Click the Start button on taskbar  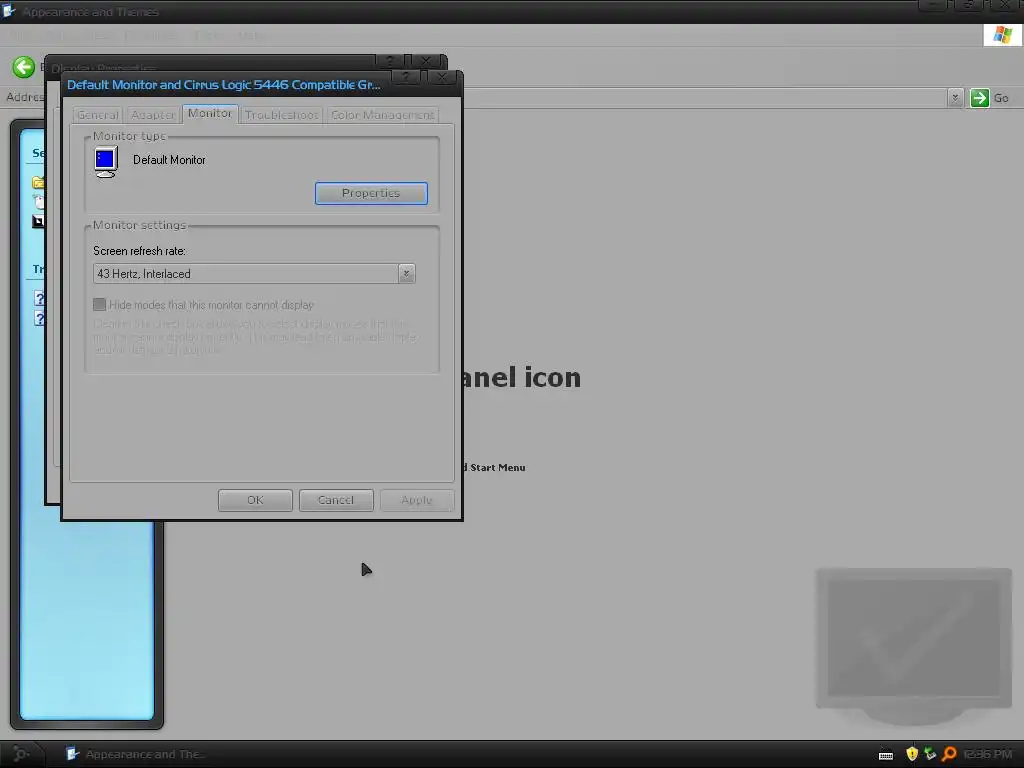coord(20,754)
